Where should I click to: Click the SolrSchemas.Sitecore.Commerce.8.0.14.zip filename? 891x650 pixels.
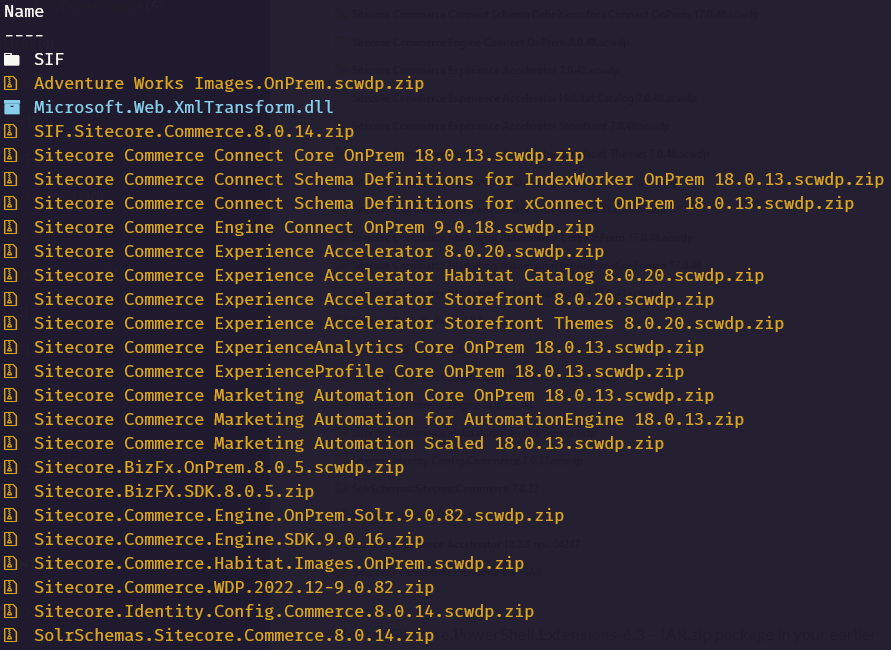coord(234,635)
